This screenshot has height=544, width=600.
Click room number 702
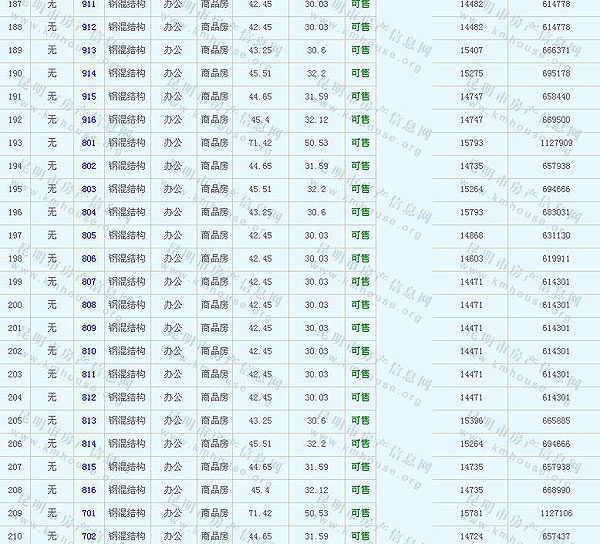(89, 537)
